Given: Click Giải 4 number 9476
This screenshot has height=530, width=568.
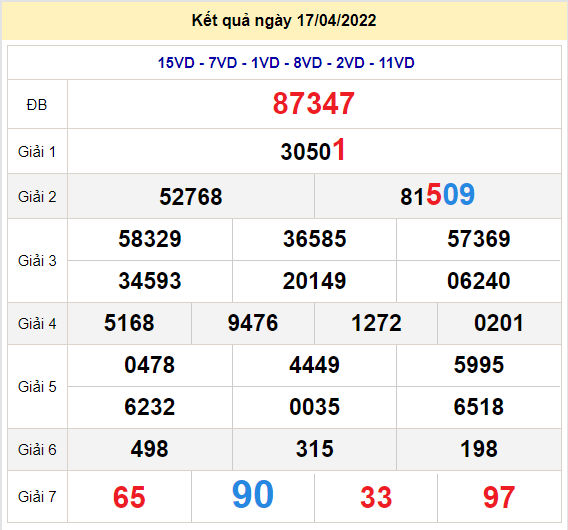Looking at the screenshot, I should pos(252,323).
